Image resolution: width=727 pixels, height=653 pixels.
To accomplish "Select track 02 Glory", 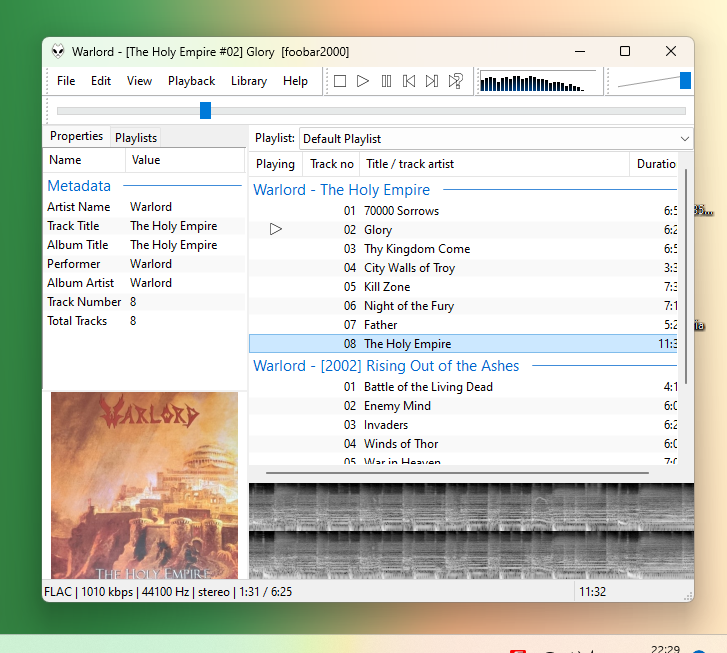I will [x=463, y=230].
